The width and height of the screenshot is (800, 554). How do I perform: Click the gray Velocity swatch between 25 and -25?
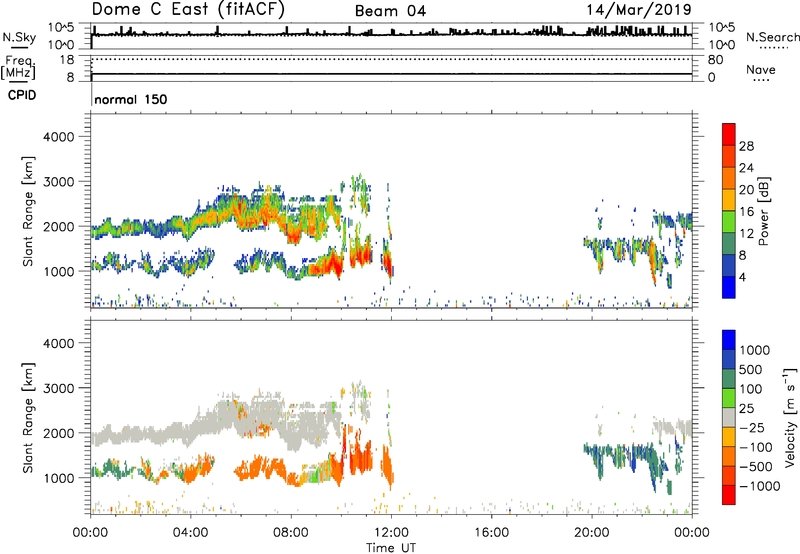729,417
